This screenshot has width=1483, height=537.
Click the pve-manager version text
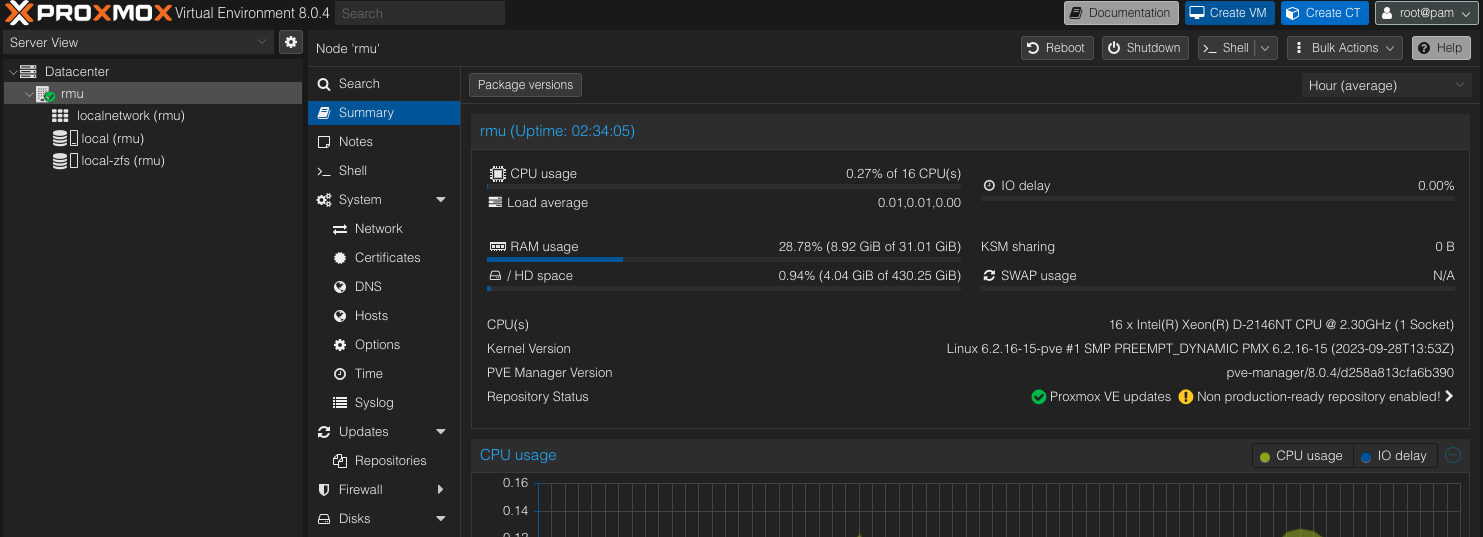pos(1340,373)
